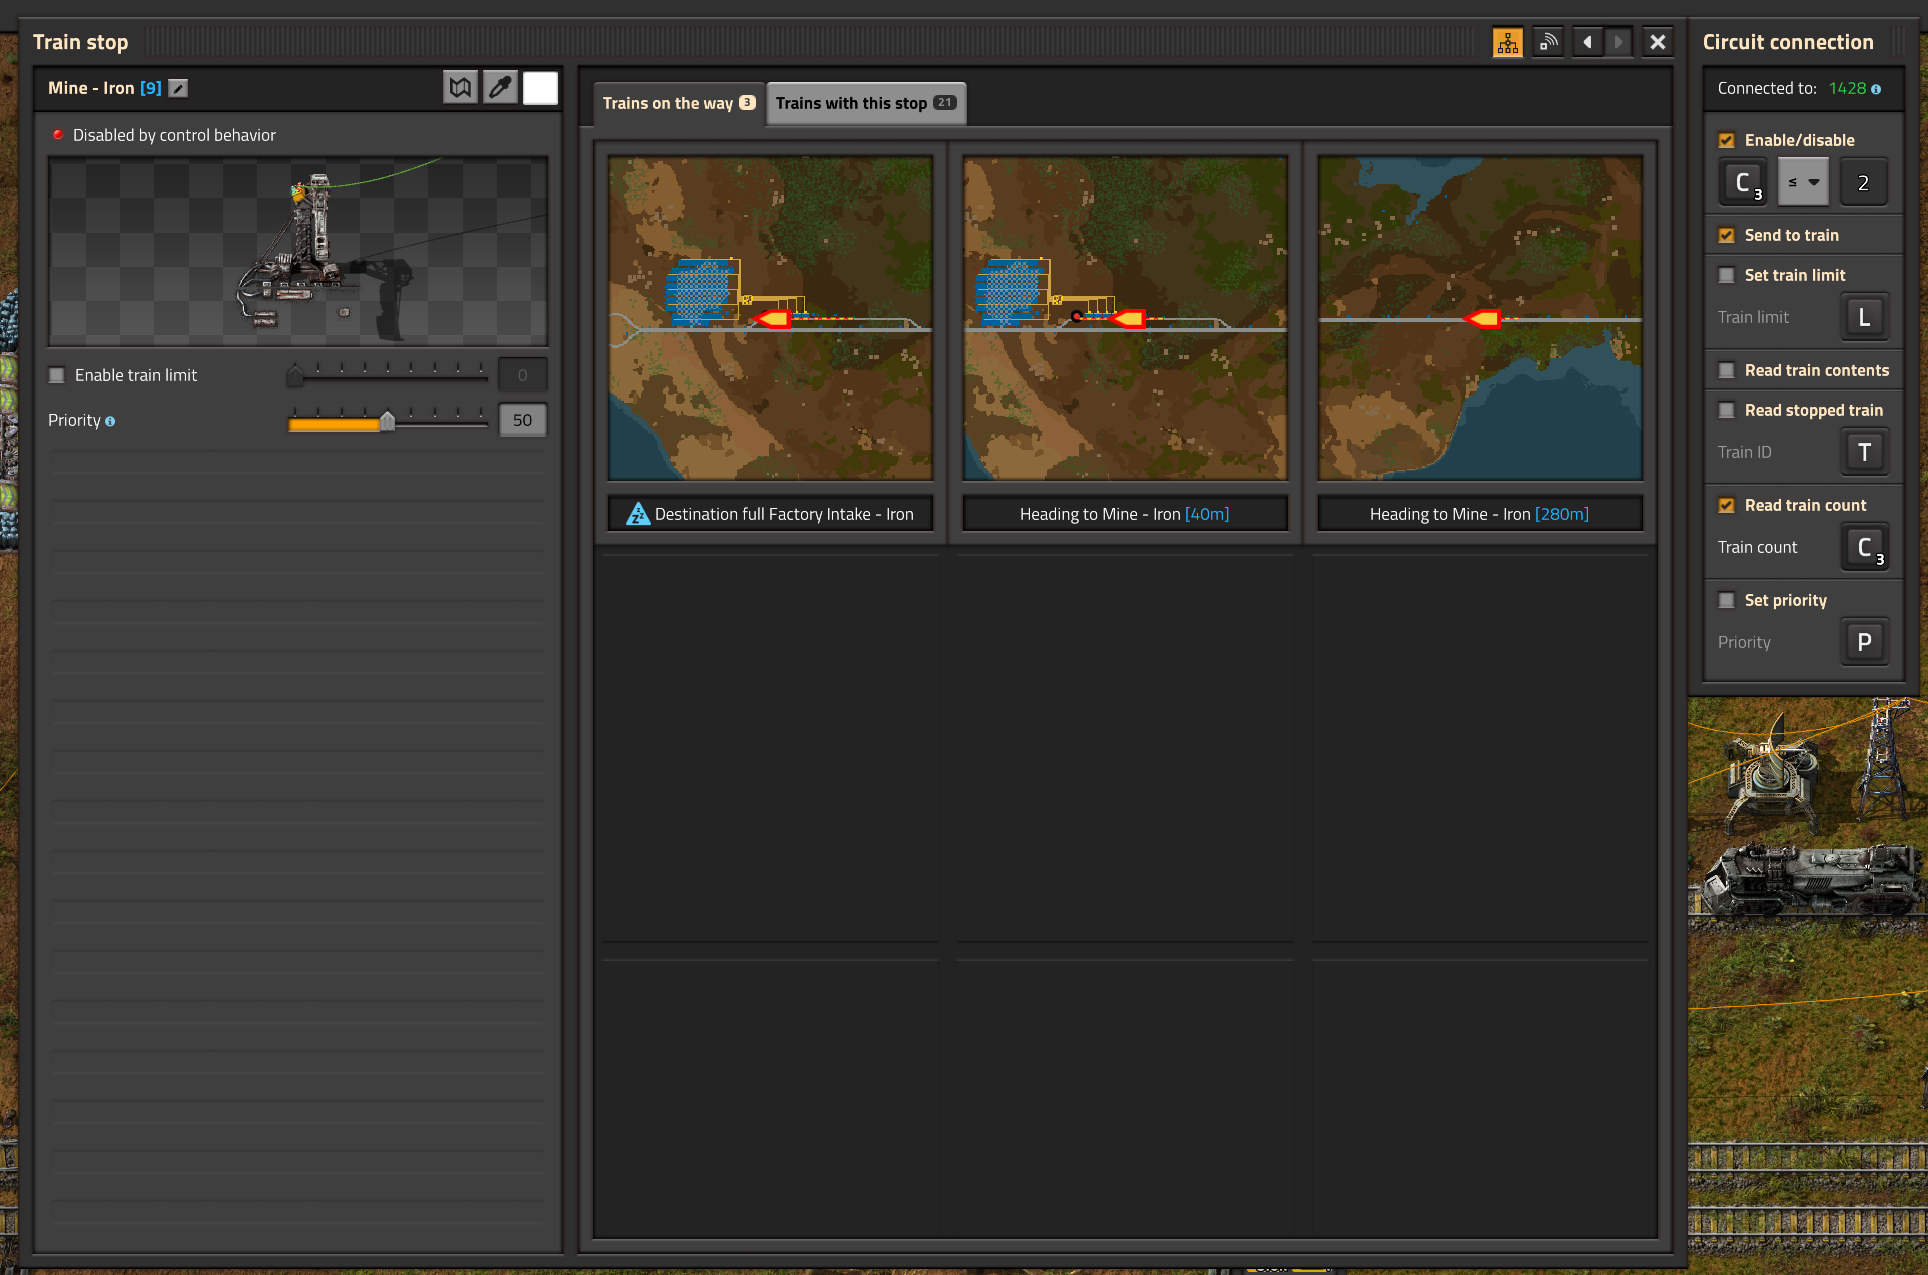Toggle the circuit network connection panel
The image size is (1928, 1275).
coord(1508,42)
